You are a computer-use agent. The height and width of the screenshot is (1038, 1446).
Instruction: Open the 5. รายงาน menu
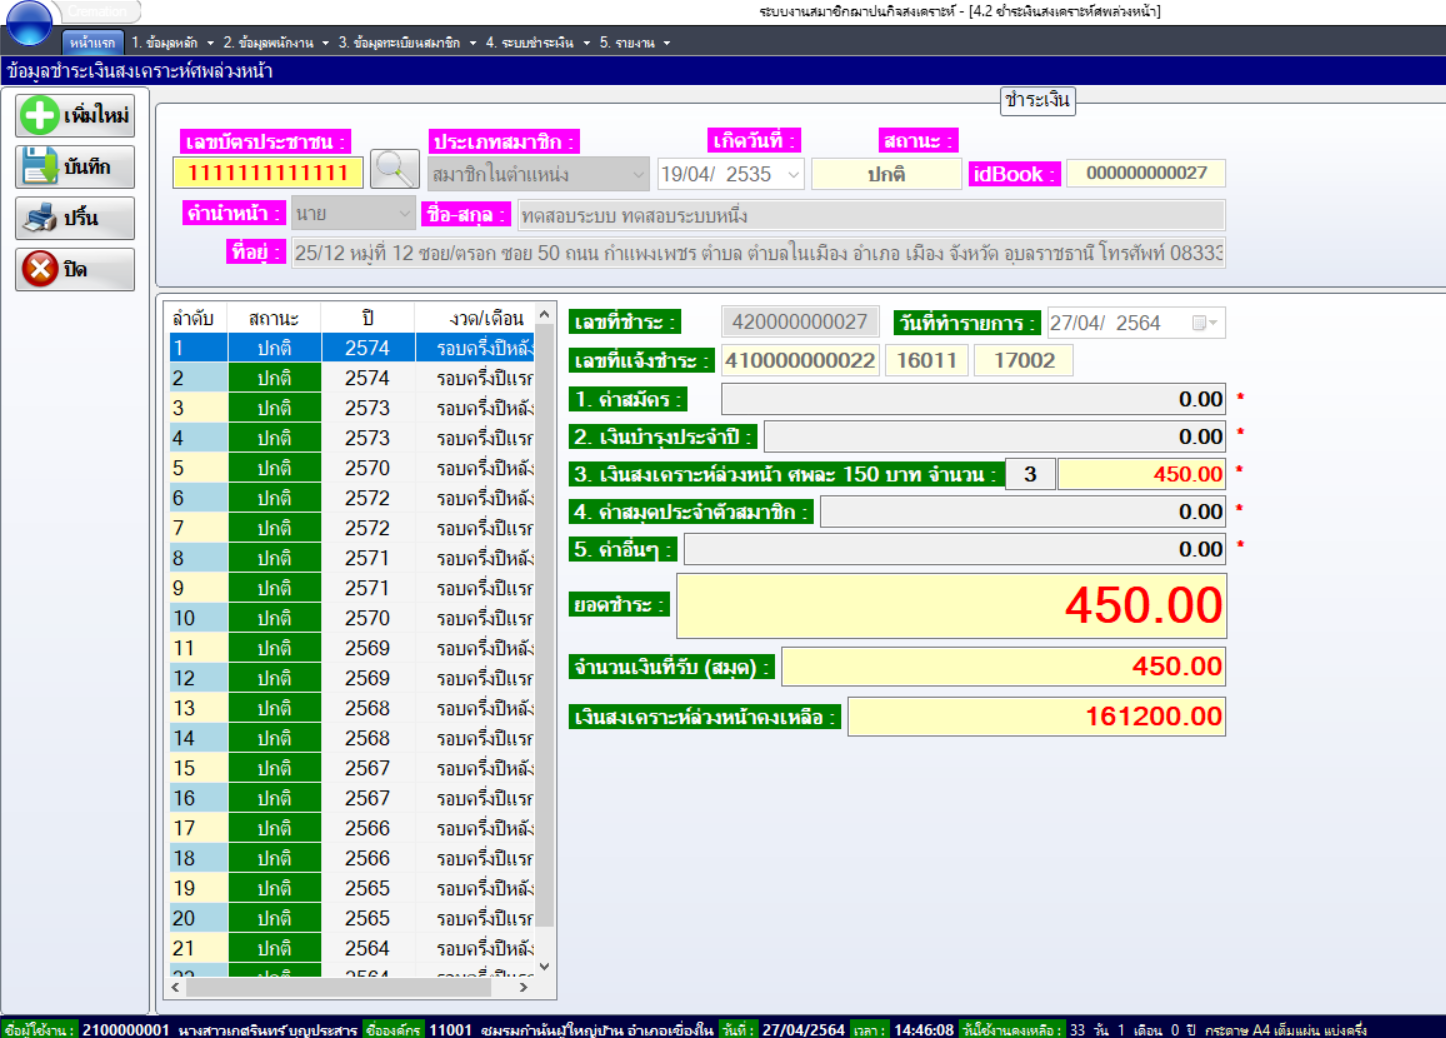point(634,43)
